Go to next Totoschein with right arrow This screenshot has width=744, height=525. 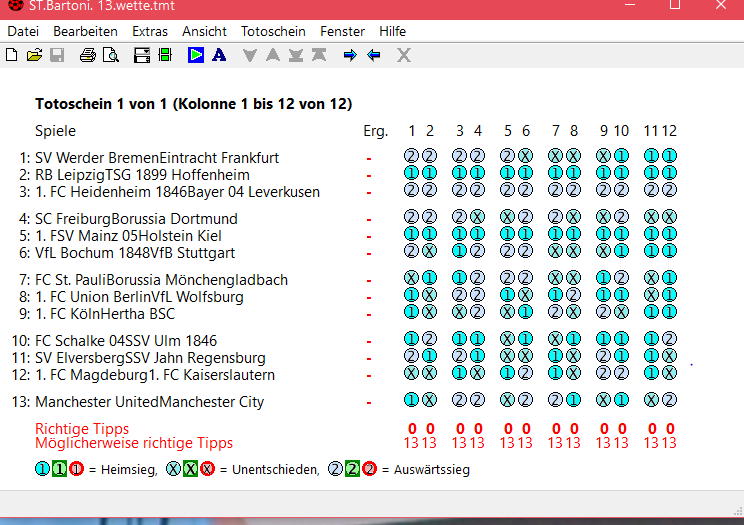pos(350,55)
